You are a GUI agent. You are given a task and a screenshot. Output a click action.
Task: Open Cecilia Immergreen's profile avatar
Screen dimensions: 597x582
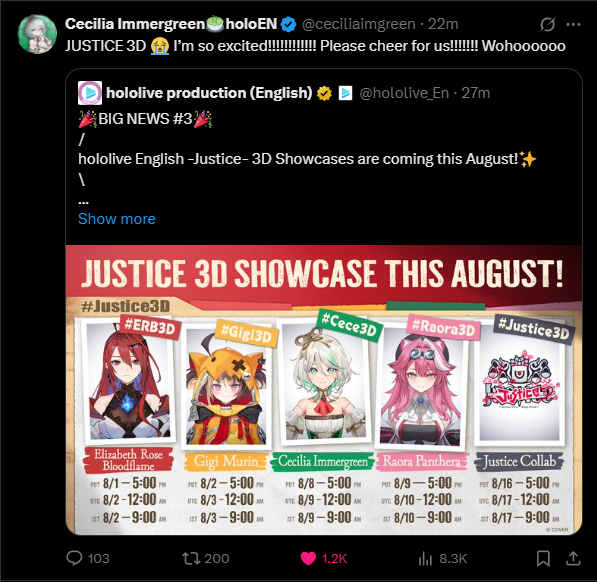coord(37,34)
